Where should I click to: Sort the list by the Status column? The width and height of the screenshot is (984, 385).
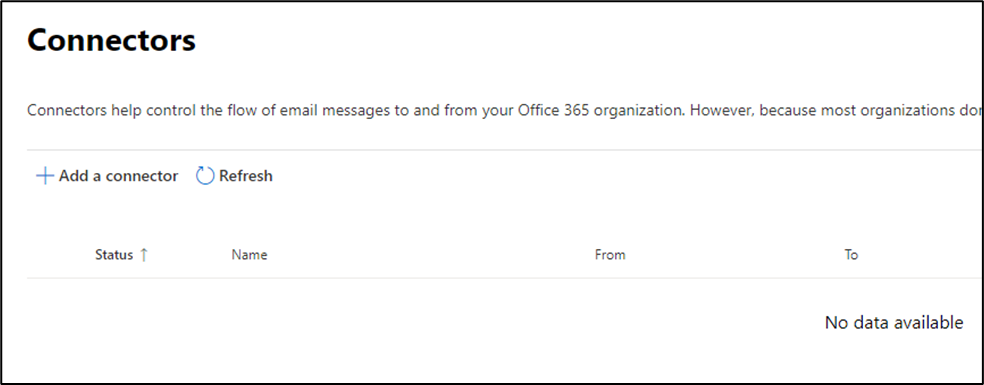(x=114, y=254)
